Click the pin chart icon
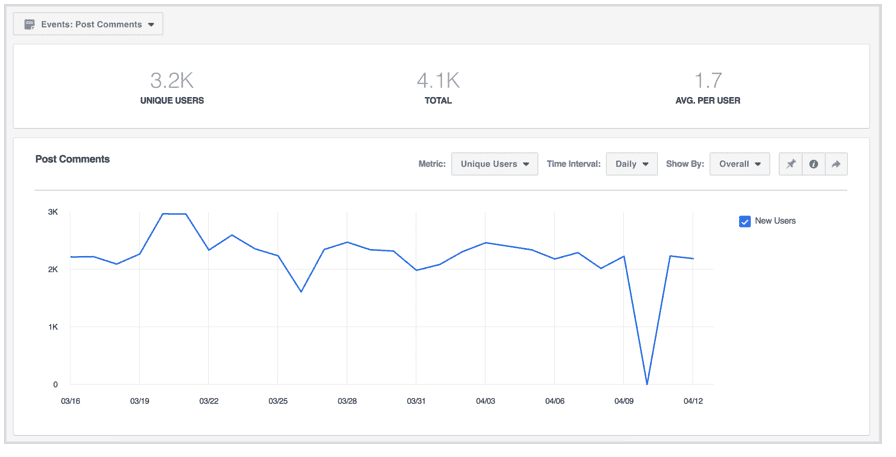Viewport: 896px width, 457px height. (791, 164)
